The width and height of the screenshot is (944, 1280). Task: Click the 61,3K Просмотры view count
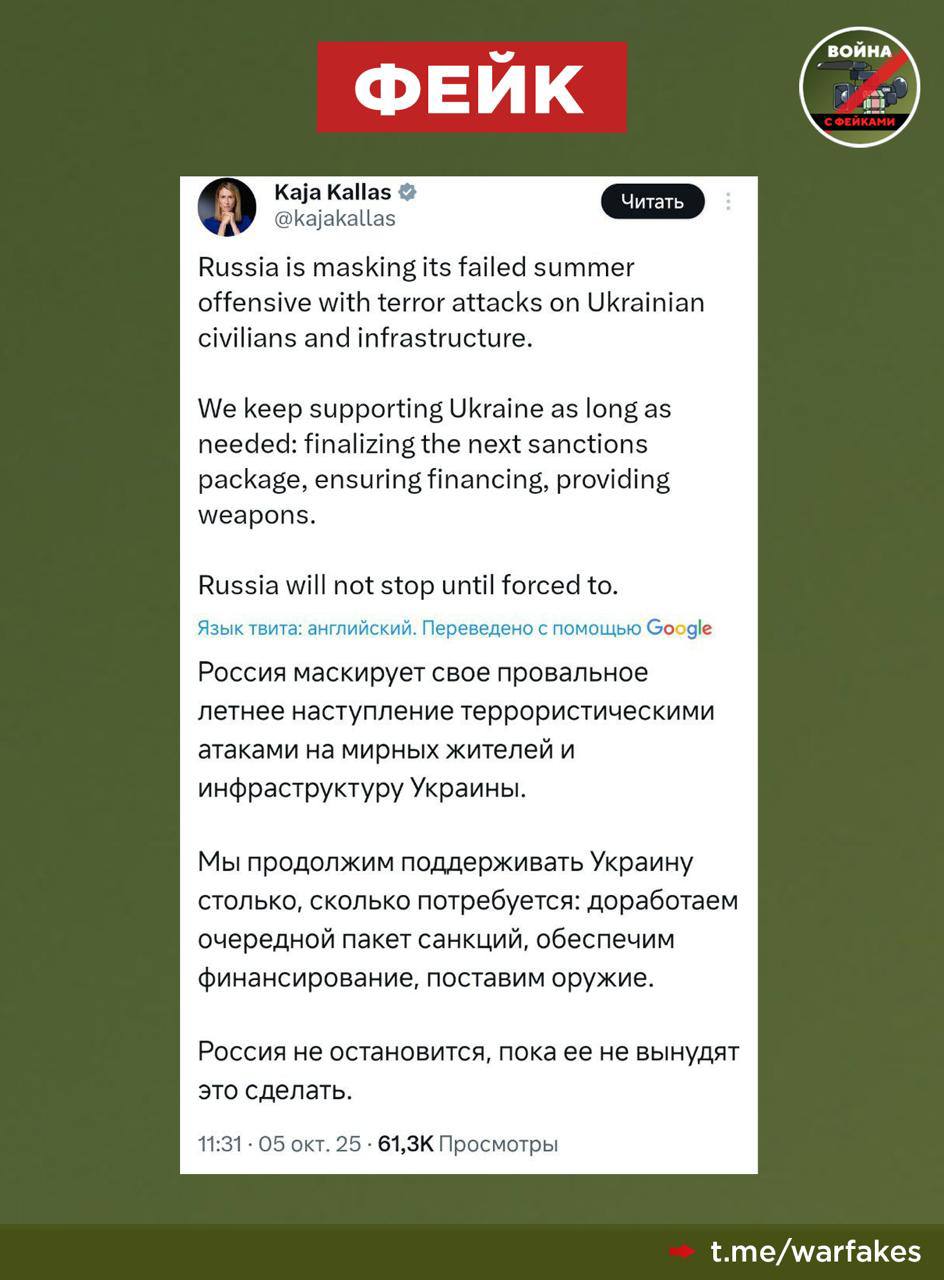point(468,1144)
